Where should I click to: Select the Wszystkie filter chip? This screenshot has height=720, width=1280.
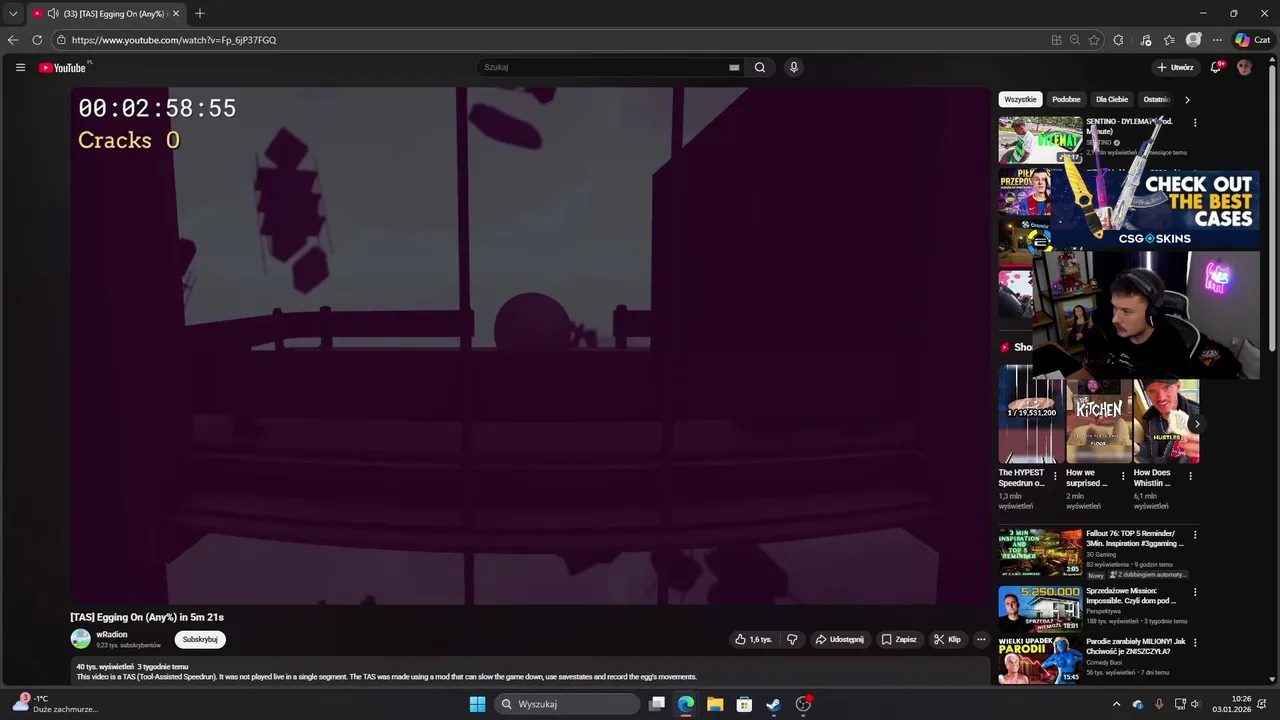coord(1020,99)
